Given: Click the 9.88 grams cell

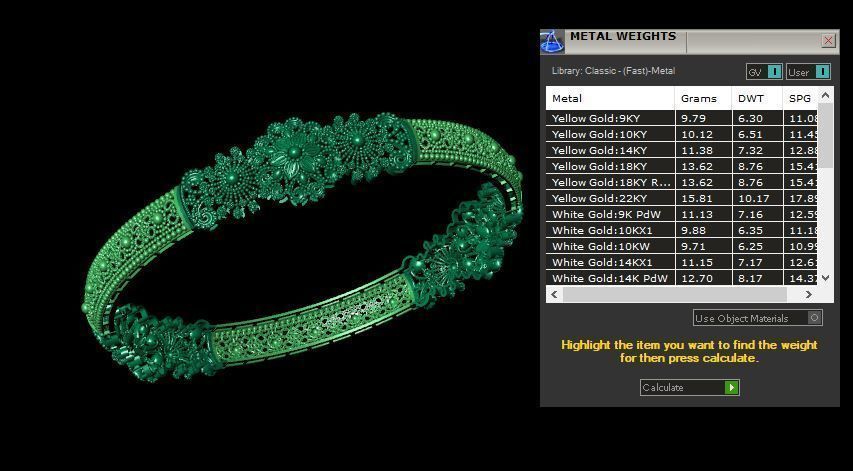Looking at the screenshot, I should pos(703,231).
